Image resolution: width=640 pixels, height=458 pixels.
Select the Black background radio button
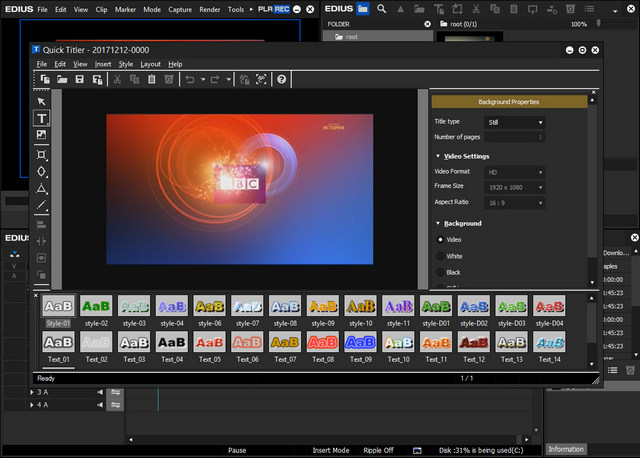[440, 272]
